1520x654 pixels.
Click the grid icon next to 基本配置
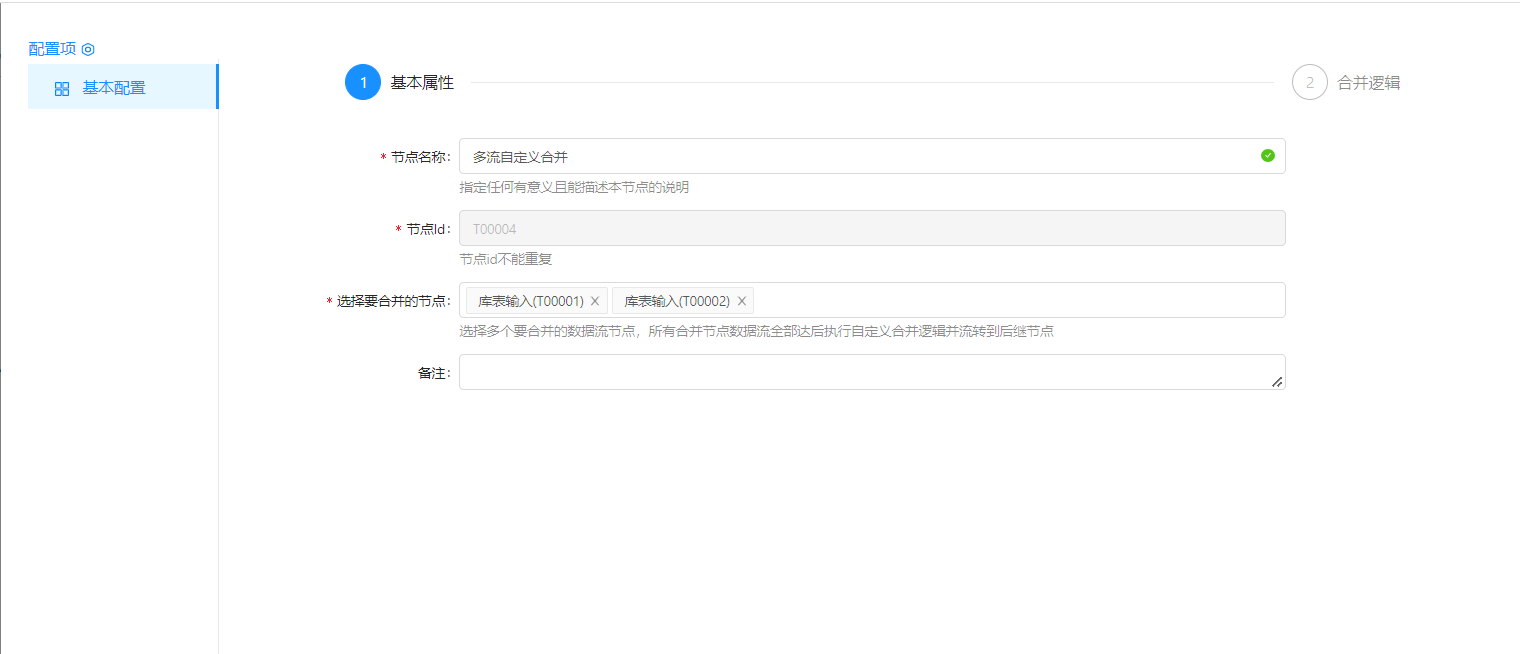point(62,88)
